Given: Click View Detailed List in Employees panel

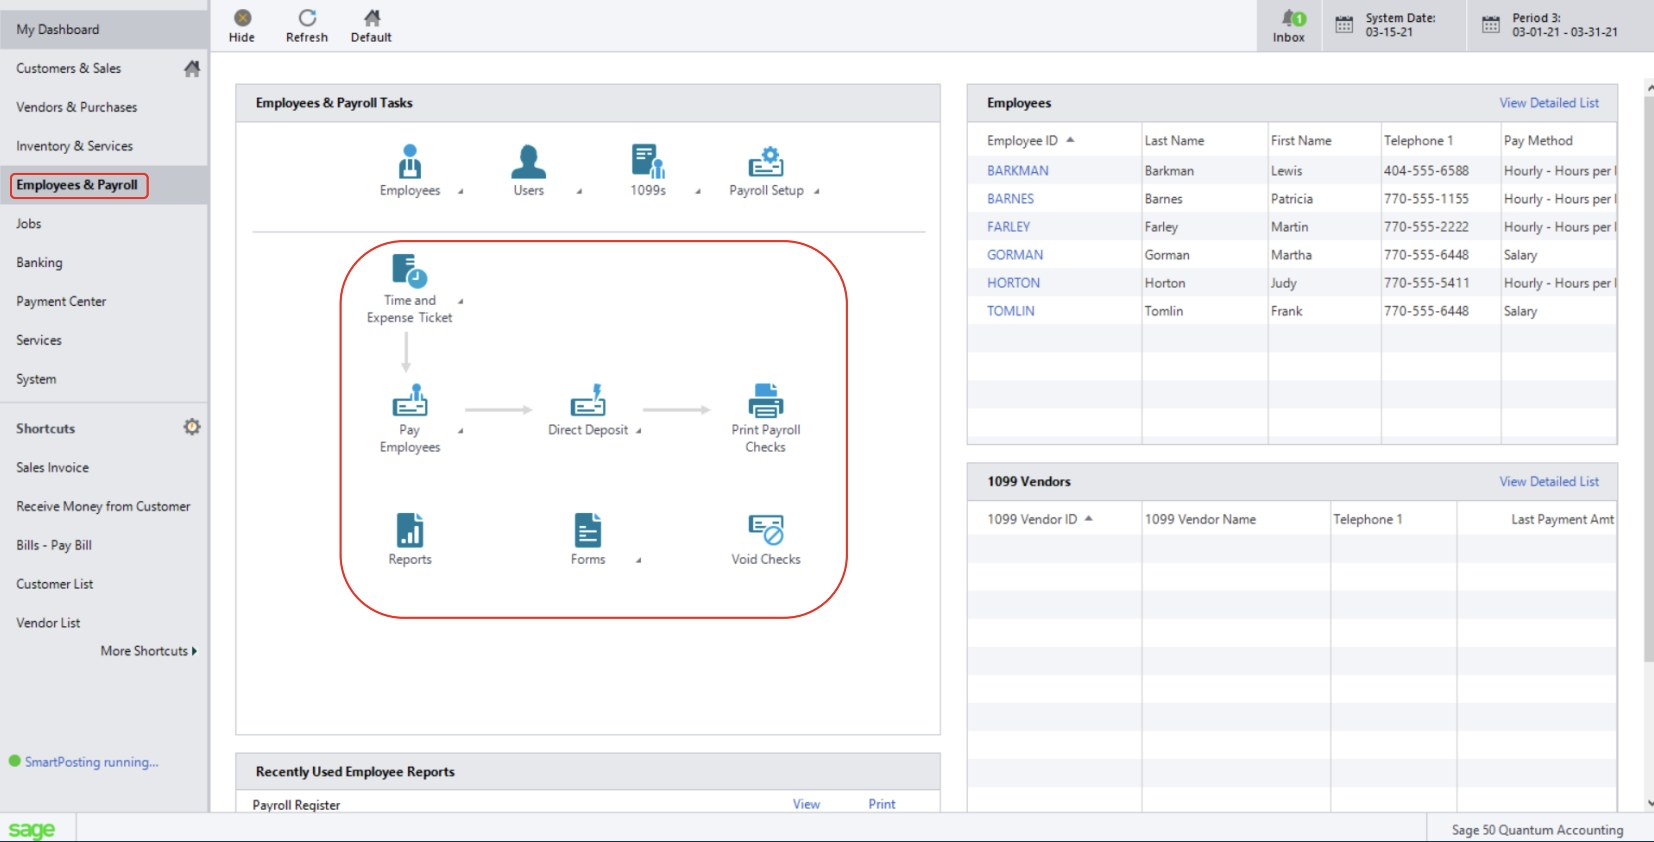Looking at the screenshot, I should pyautogui.click(x=1549, y=103).
